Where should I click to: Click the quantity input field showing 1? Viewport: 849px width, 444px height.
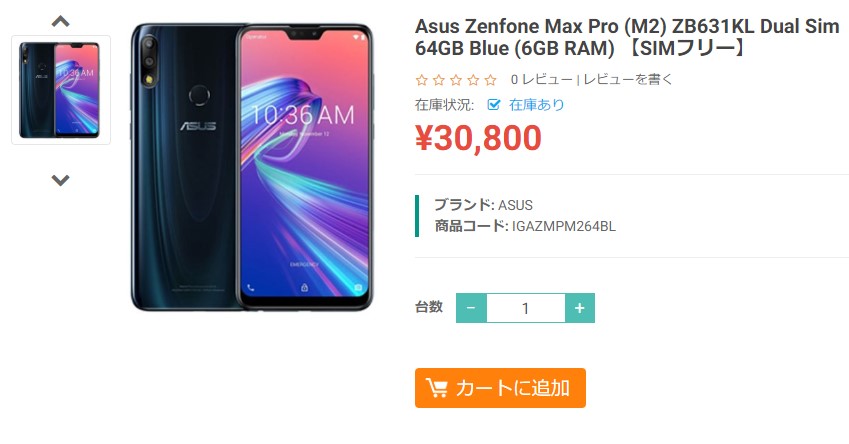[x=526, y=308]
